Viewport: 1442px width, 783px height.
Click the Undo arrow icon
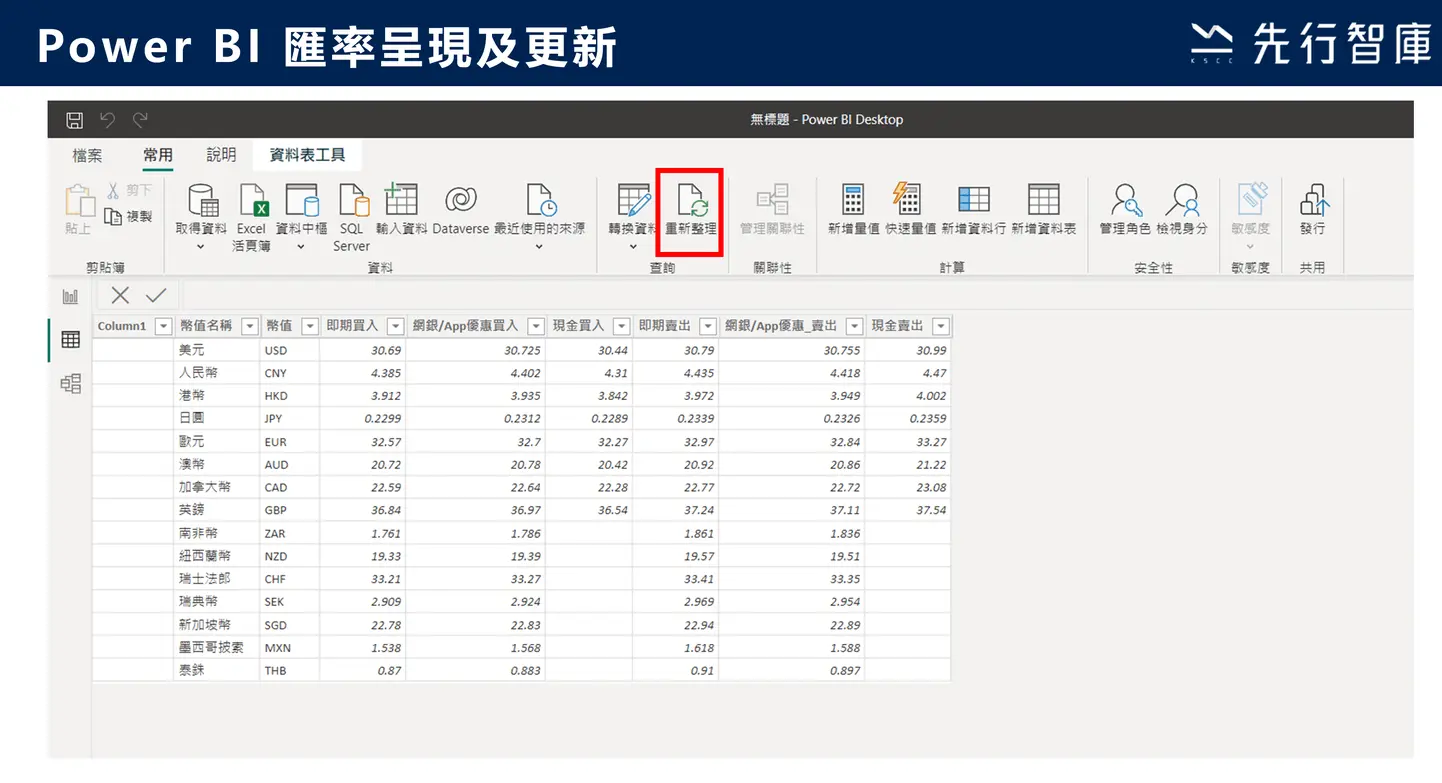pyautogui.click(x=108, y=120)
